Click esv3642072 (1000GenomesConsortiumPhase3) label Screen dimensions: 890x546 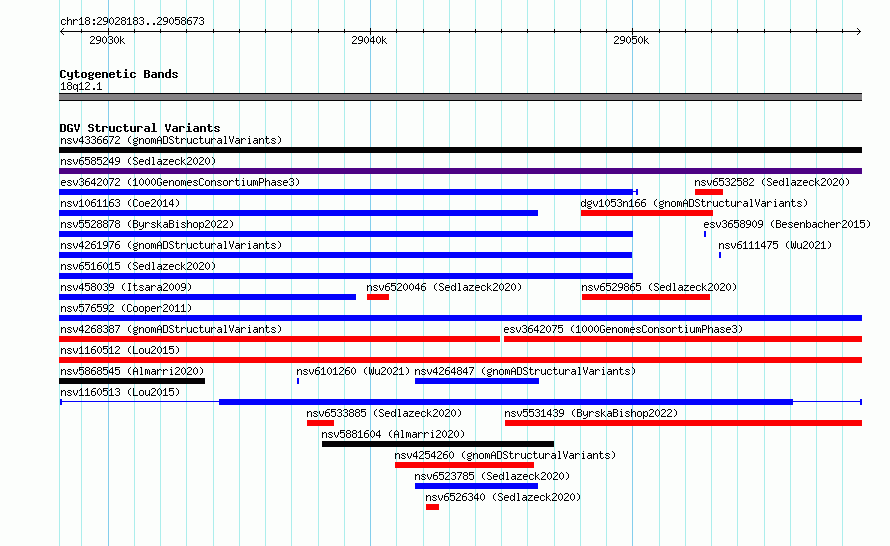(x=180, y=182)
